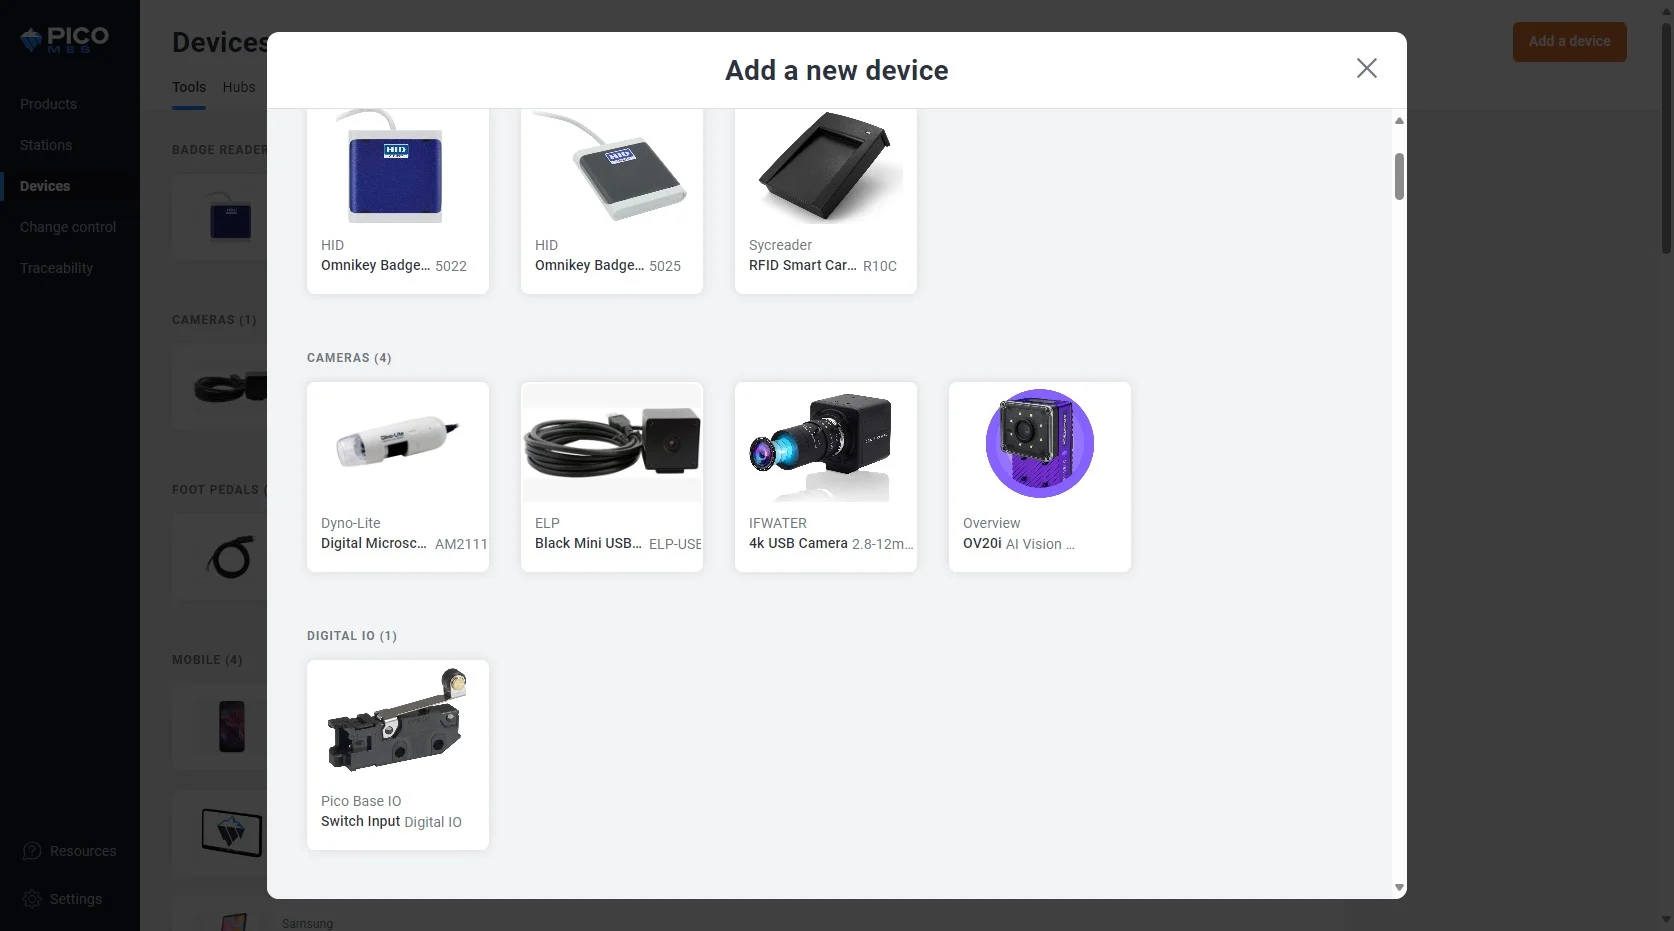Viewport: 1674px width, 931px height.
Task: Select the IFWATER 4k USB Camera
Action: click(x=826, y=477)
